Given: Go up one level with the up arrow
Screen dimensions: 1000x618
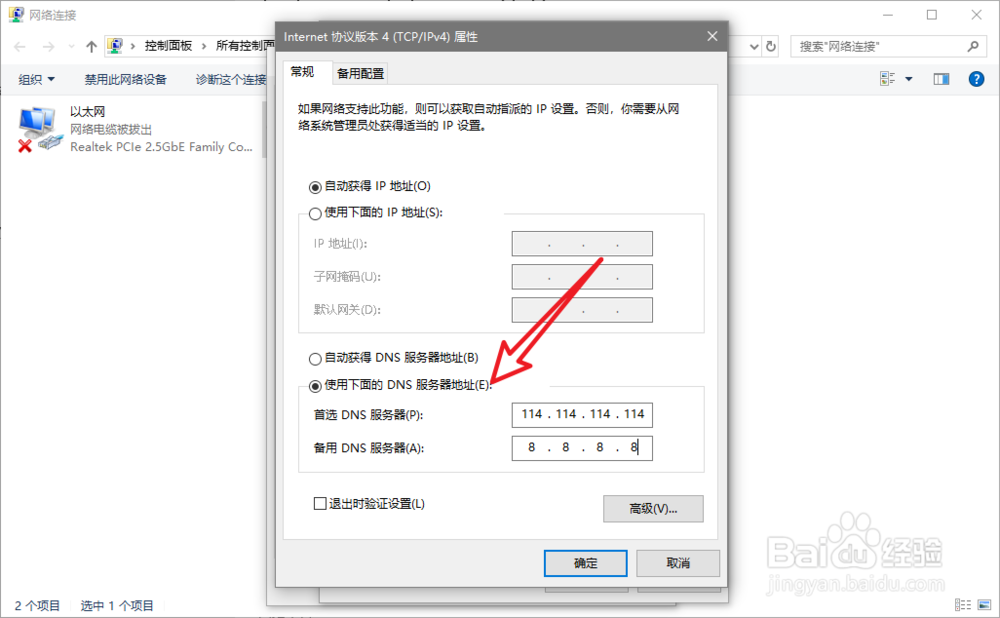Looking at the screenshot, I should pos(91,47).
